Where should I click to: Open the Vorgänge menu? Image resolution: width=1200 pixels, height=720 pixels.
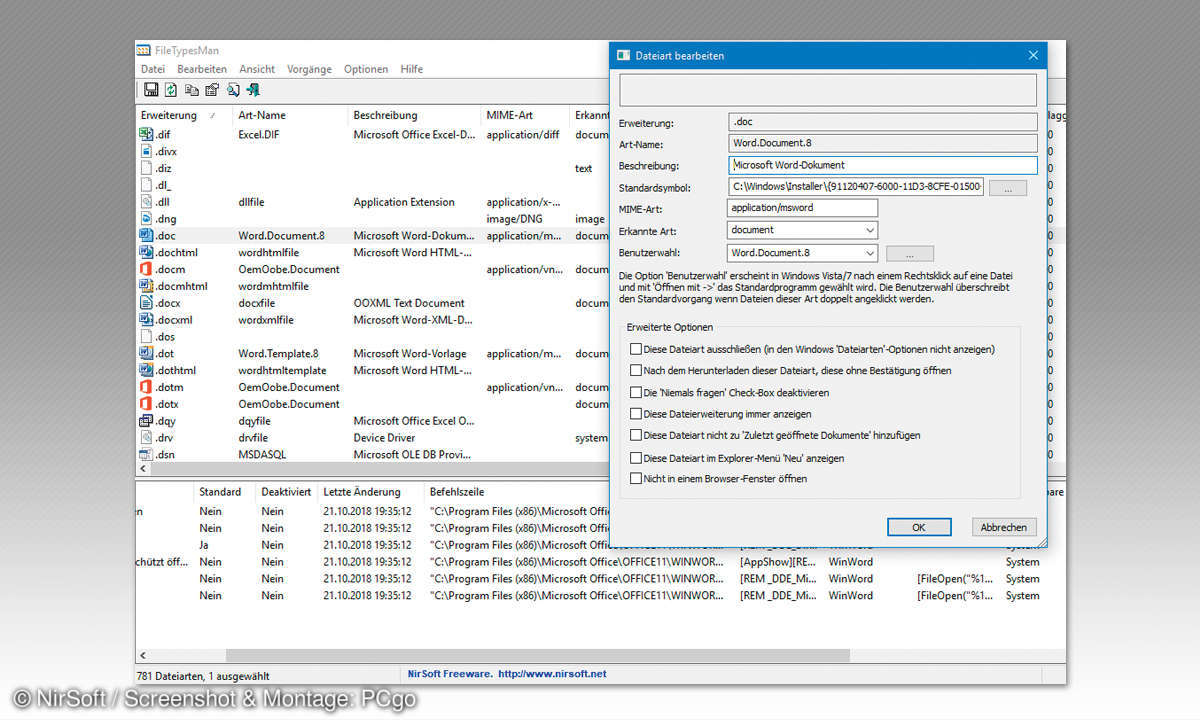coord(309,69)
